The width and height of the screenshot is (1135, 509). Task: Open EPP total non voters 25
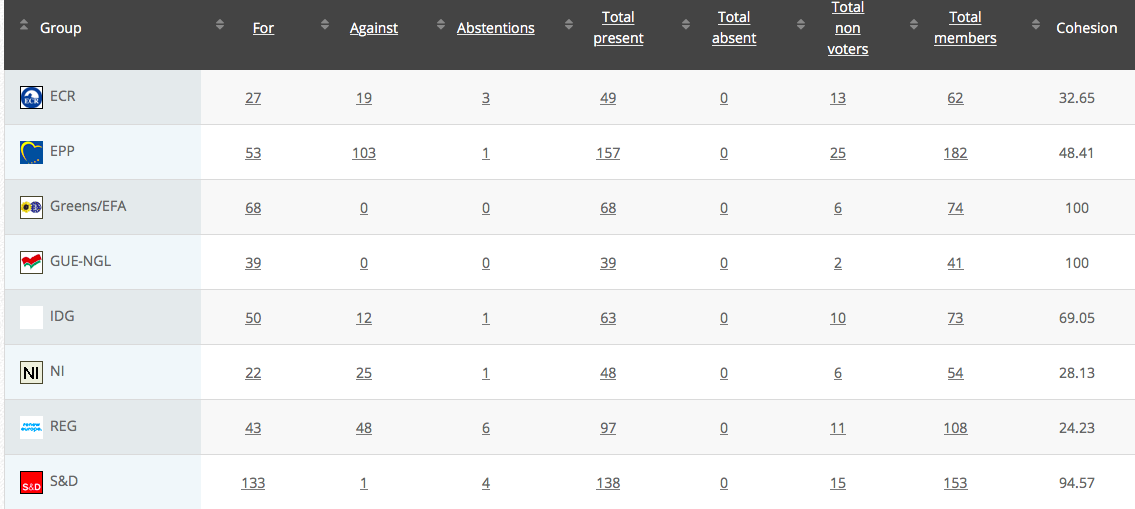click(837, 153)
